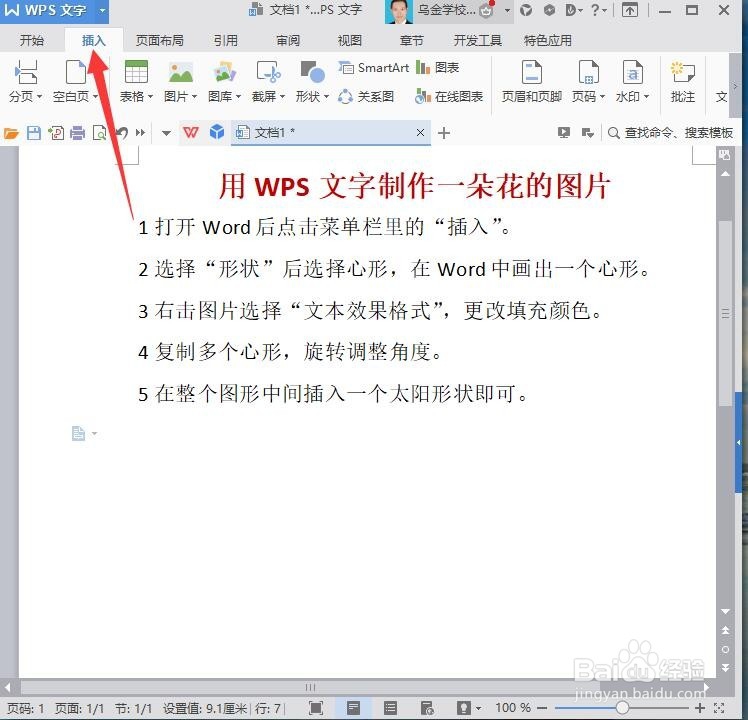Click the 截屏 screenshot icon
Screen dimensions: 748x720
(269, 72)
